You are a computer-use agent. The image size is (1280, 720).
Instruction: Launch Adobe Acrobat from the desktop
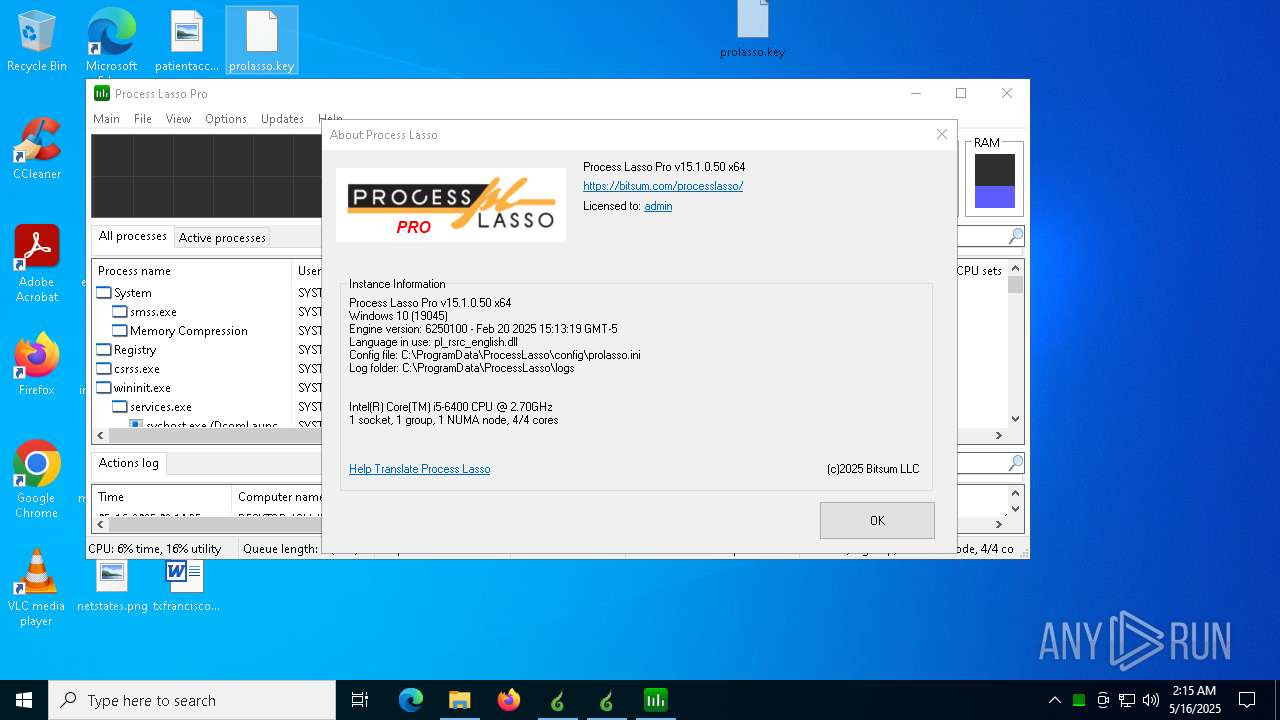36,264
